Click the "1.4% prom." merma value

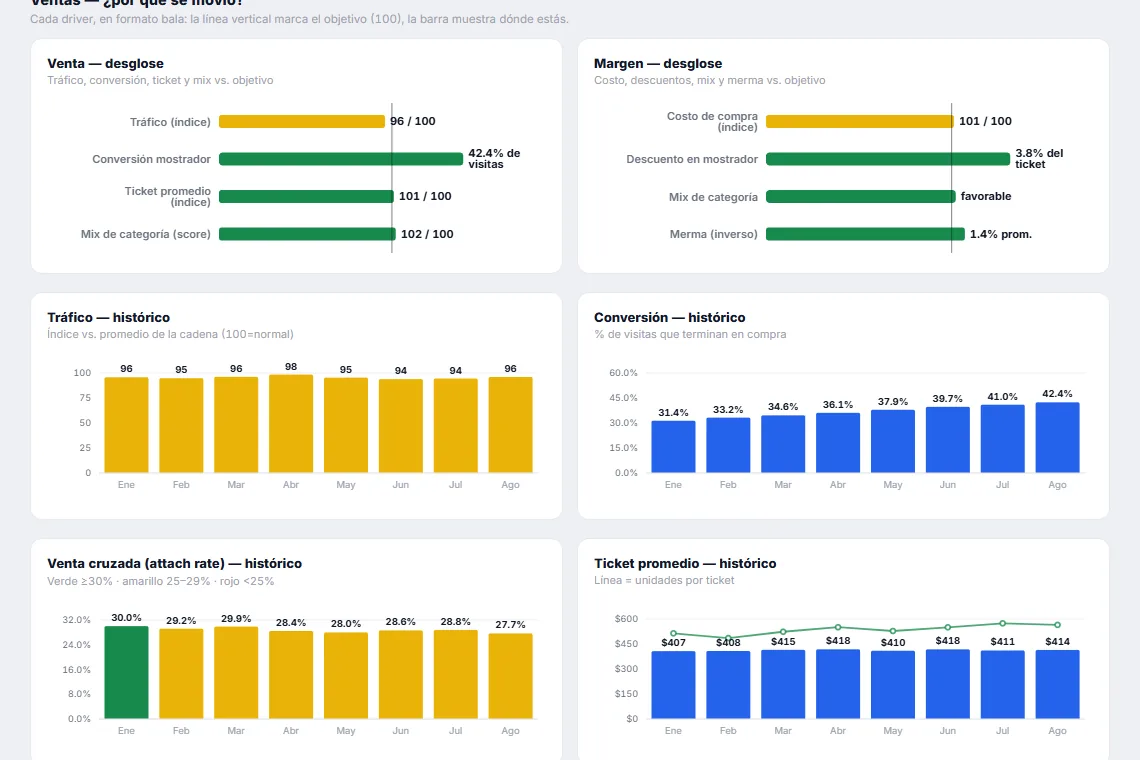coord(1001,234)
